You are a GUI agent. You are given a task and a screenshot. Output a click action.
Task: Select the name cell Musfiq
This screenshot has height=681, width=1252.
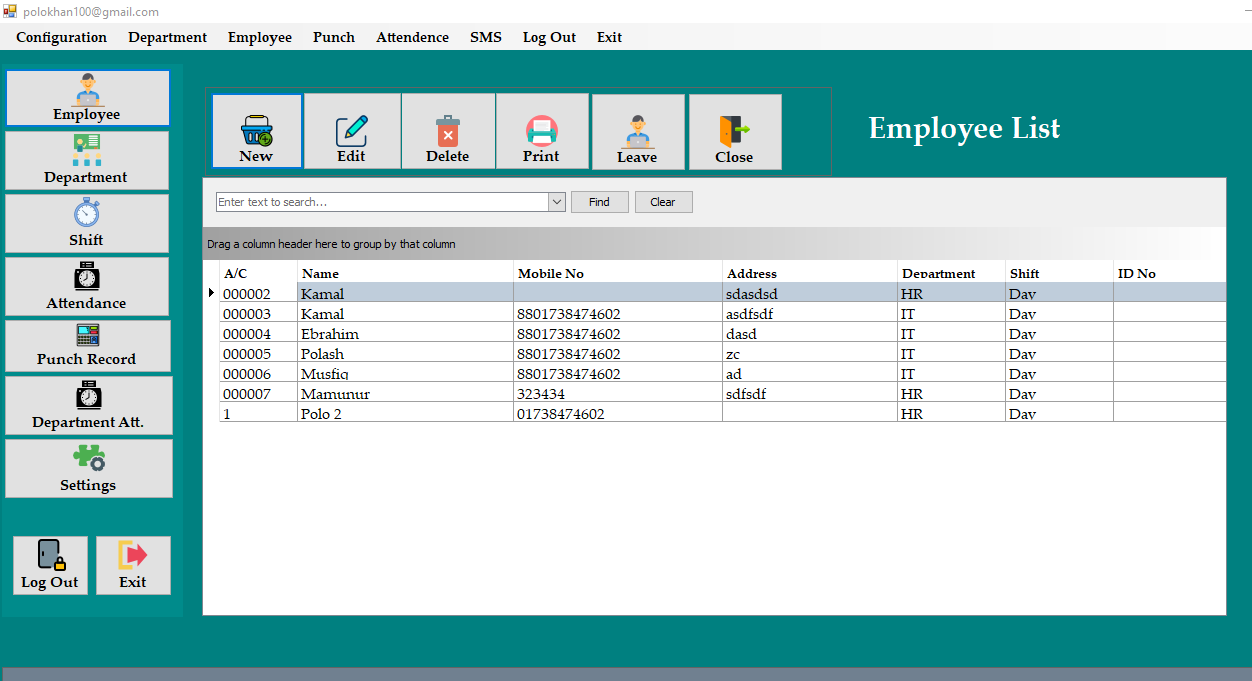click(x=405, y=373)
